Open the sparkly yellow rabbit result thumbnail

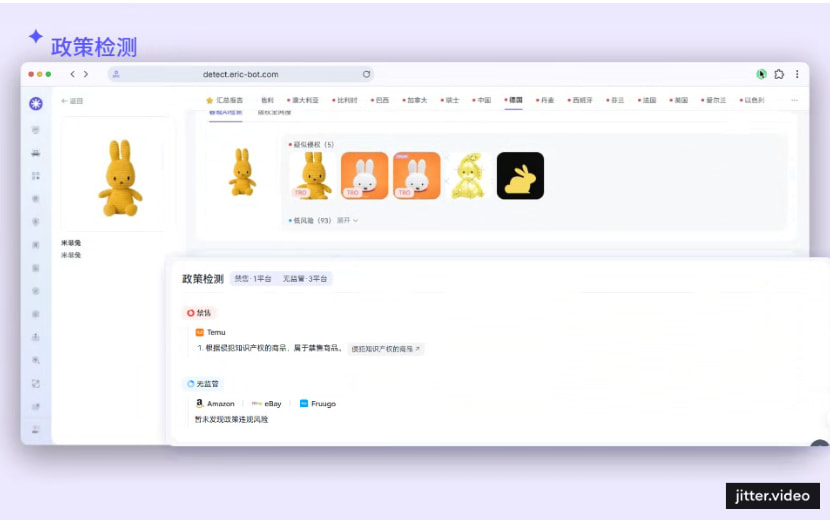click(468, 176)
